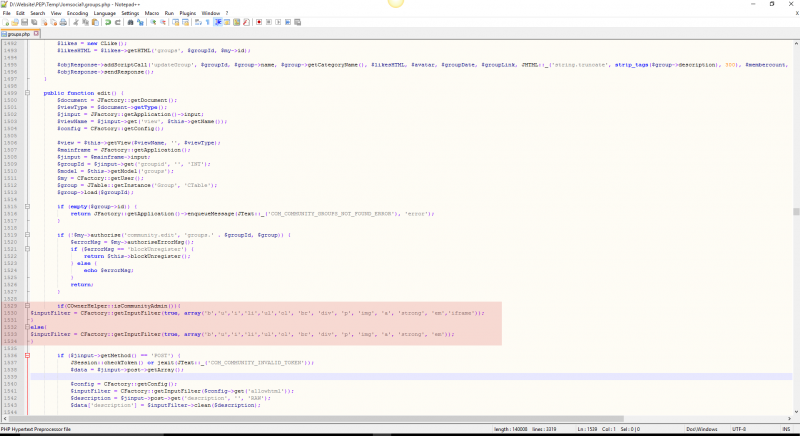
Task: Redo the edit using the Redo icon
Action: [x=117, y=22]
